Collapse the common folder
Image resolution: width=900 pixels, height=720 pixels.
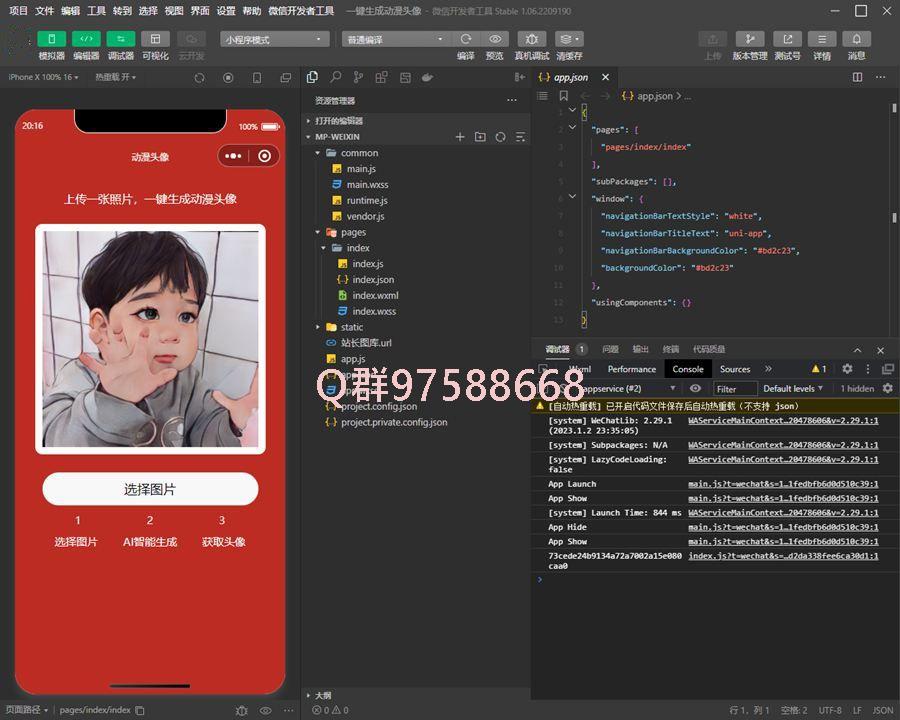[x=317, y=153]
